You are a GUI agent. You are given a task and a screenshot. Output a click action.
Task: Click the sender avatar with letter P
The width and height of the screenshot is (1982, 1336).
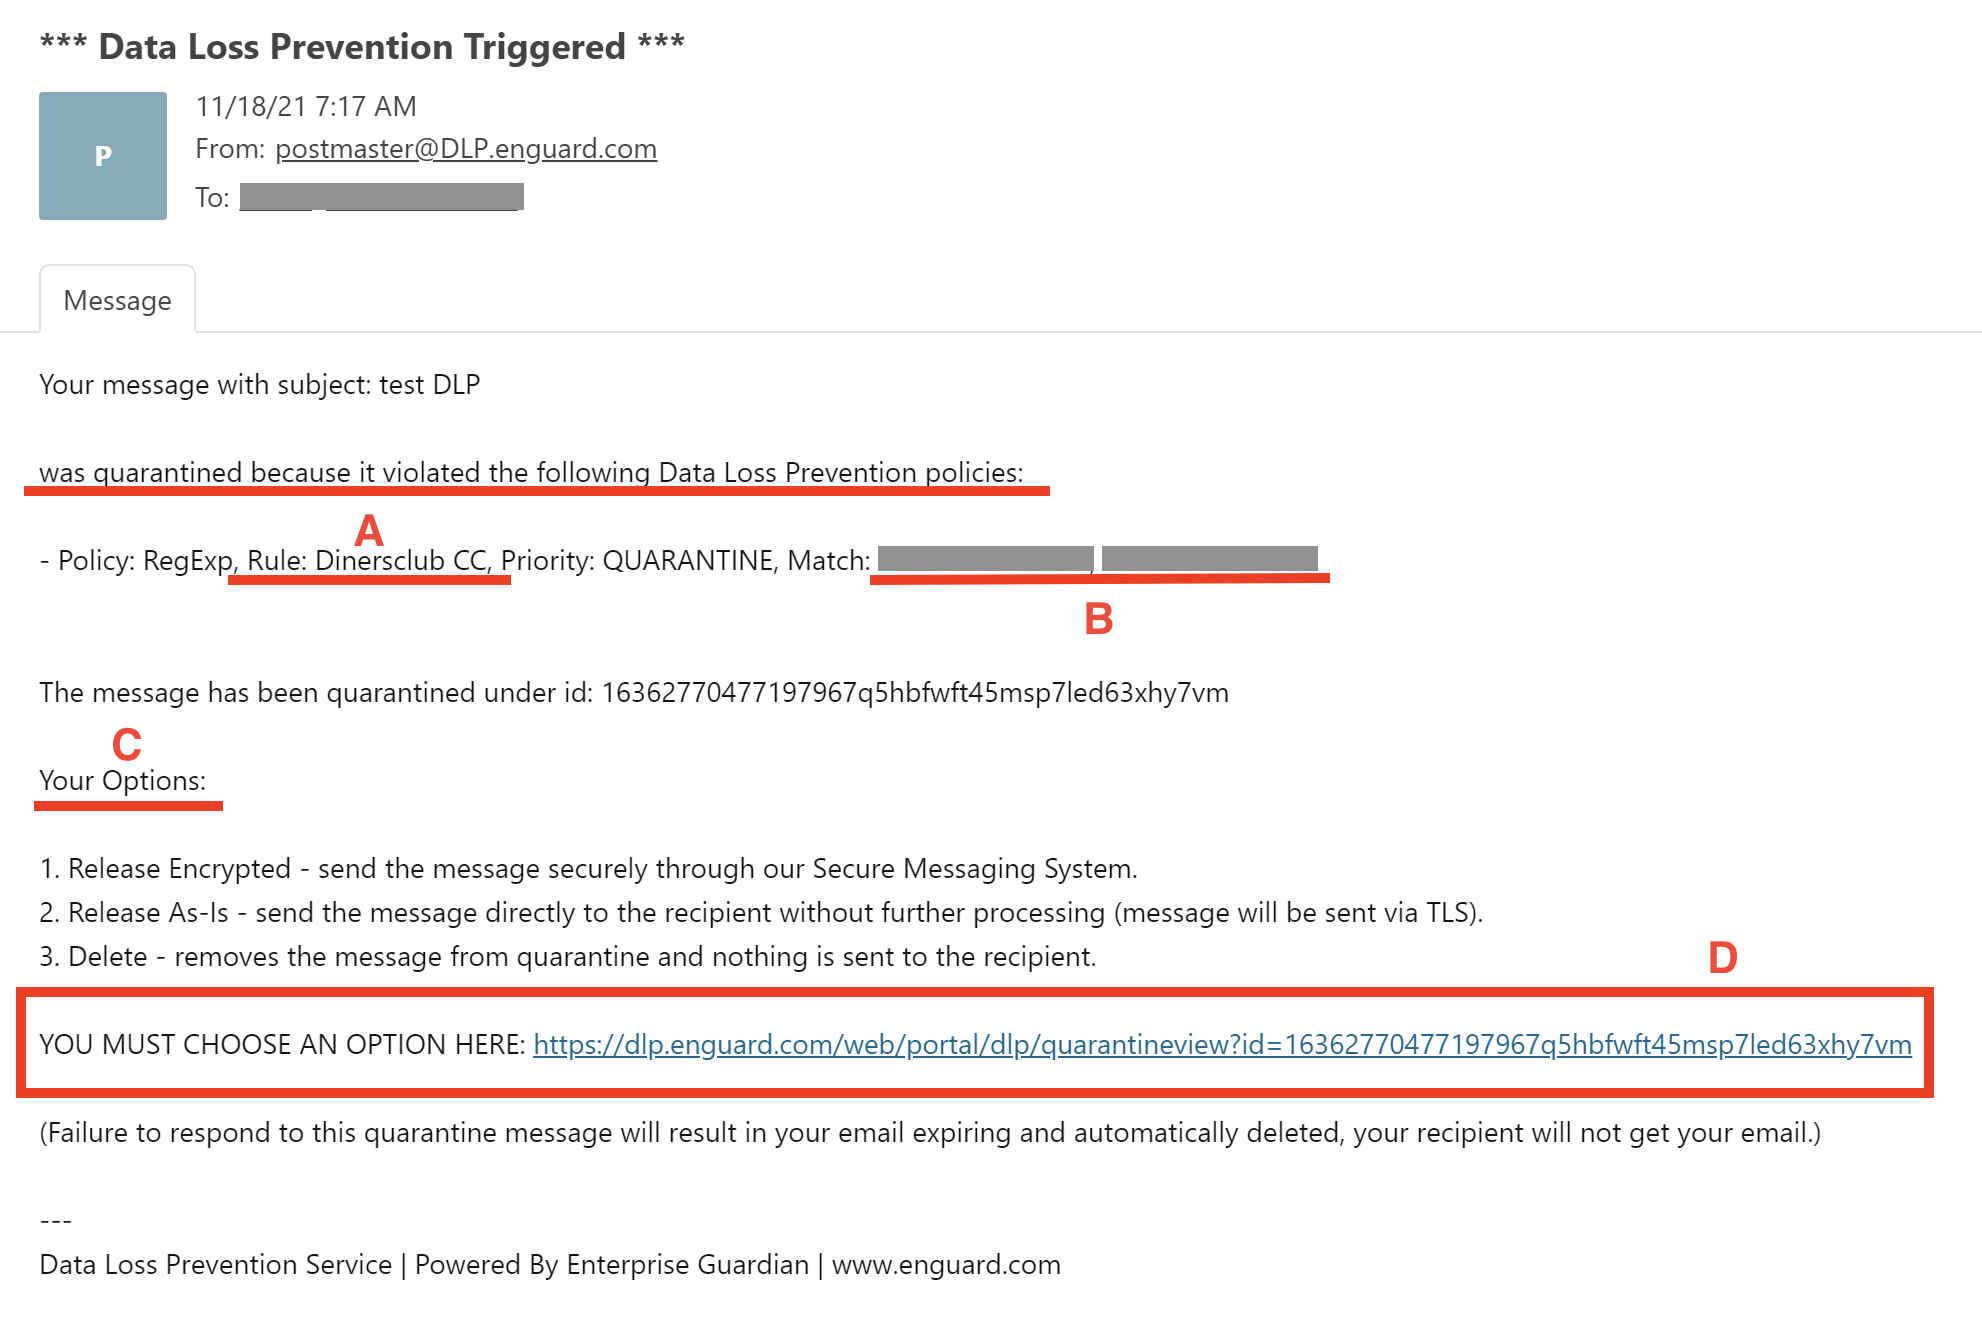(x=103, y=156)
